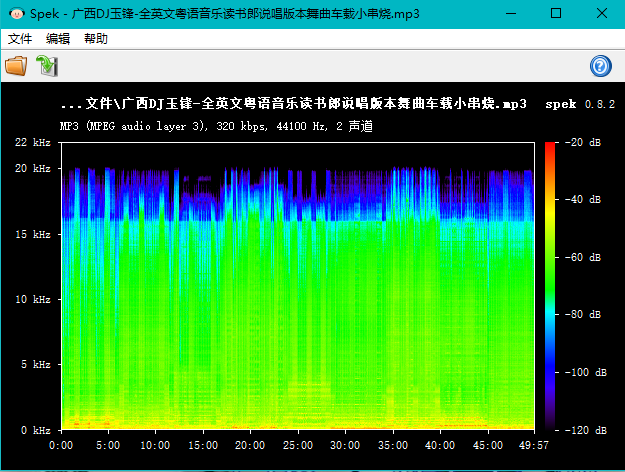Close the Spek window
This screenshot has width=625, height=472.
tap(602, 14)
